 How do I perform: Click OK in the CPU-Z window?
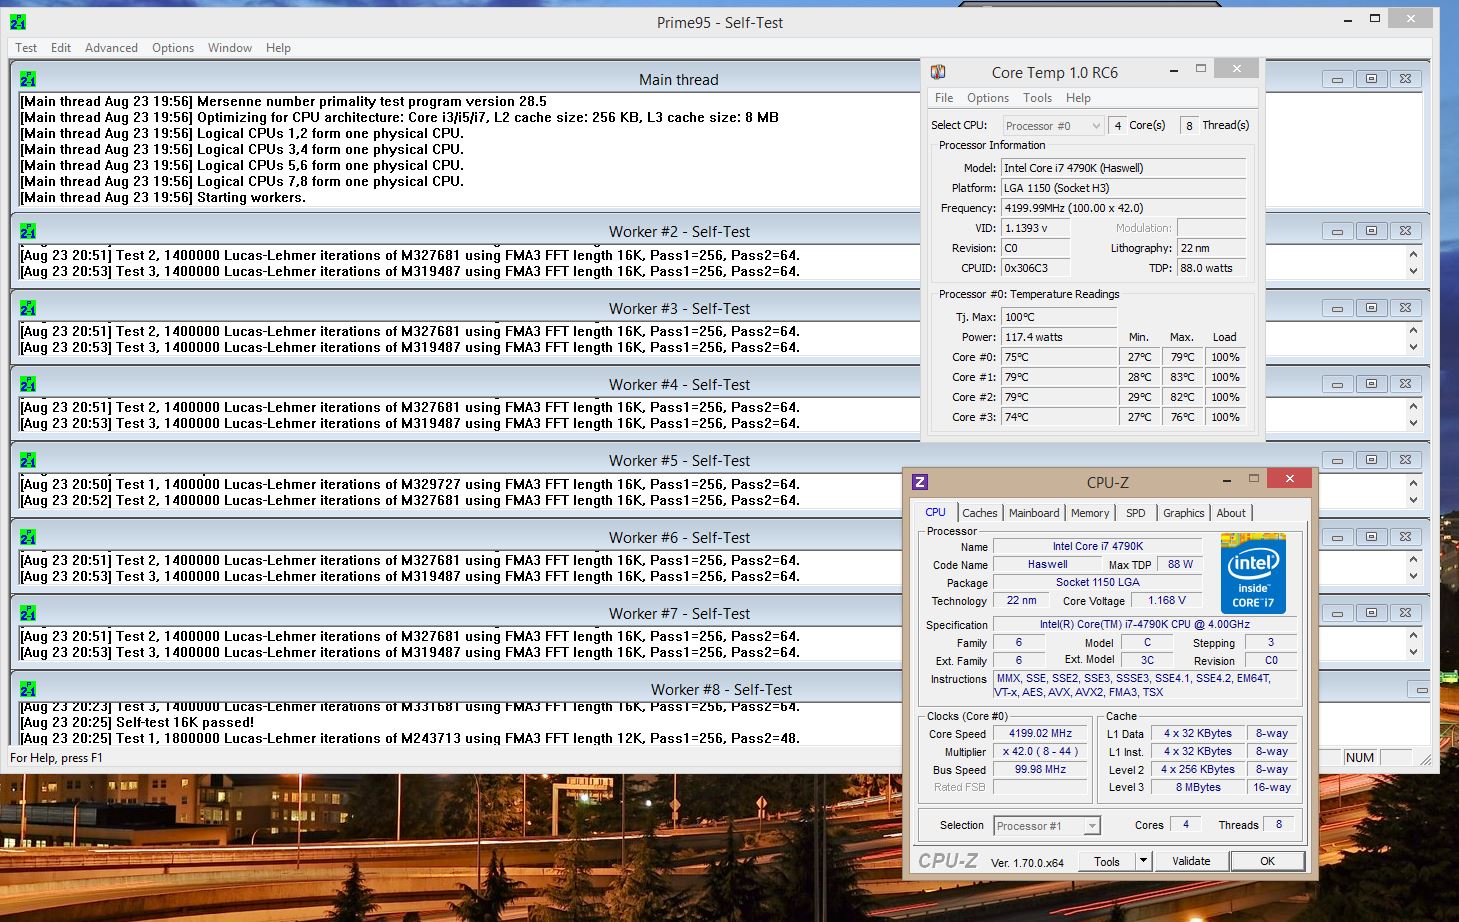pos(1267,861)
